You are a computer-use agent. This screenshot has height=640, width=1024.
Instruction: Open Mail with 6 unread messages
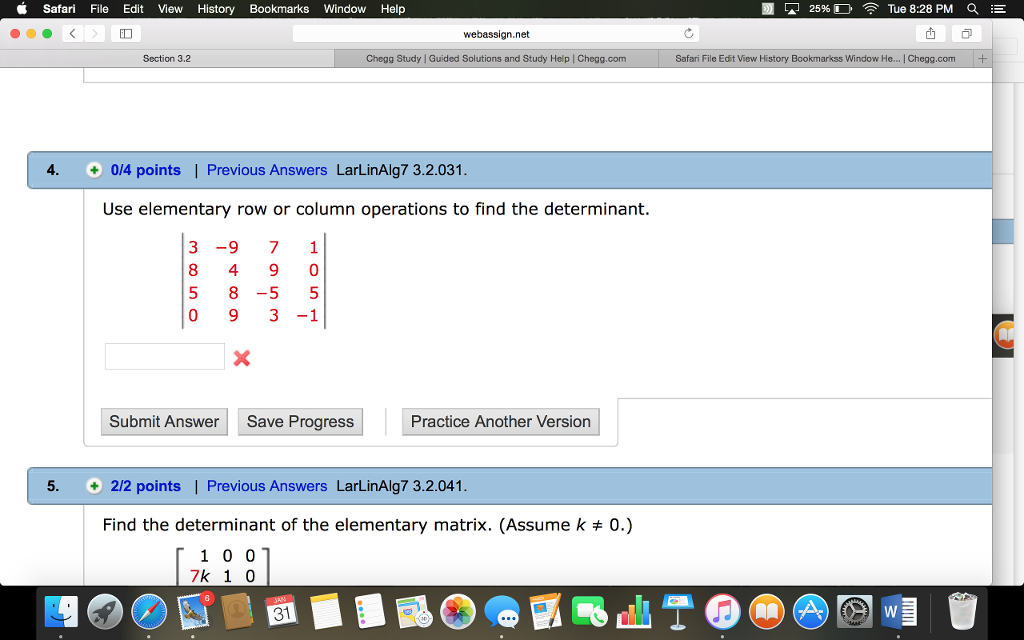click(193, 611)
